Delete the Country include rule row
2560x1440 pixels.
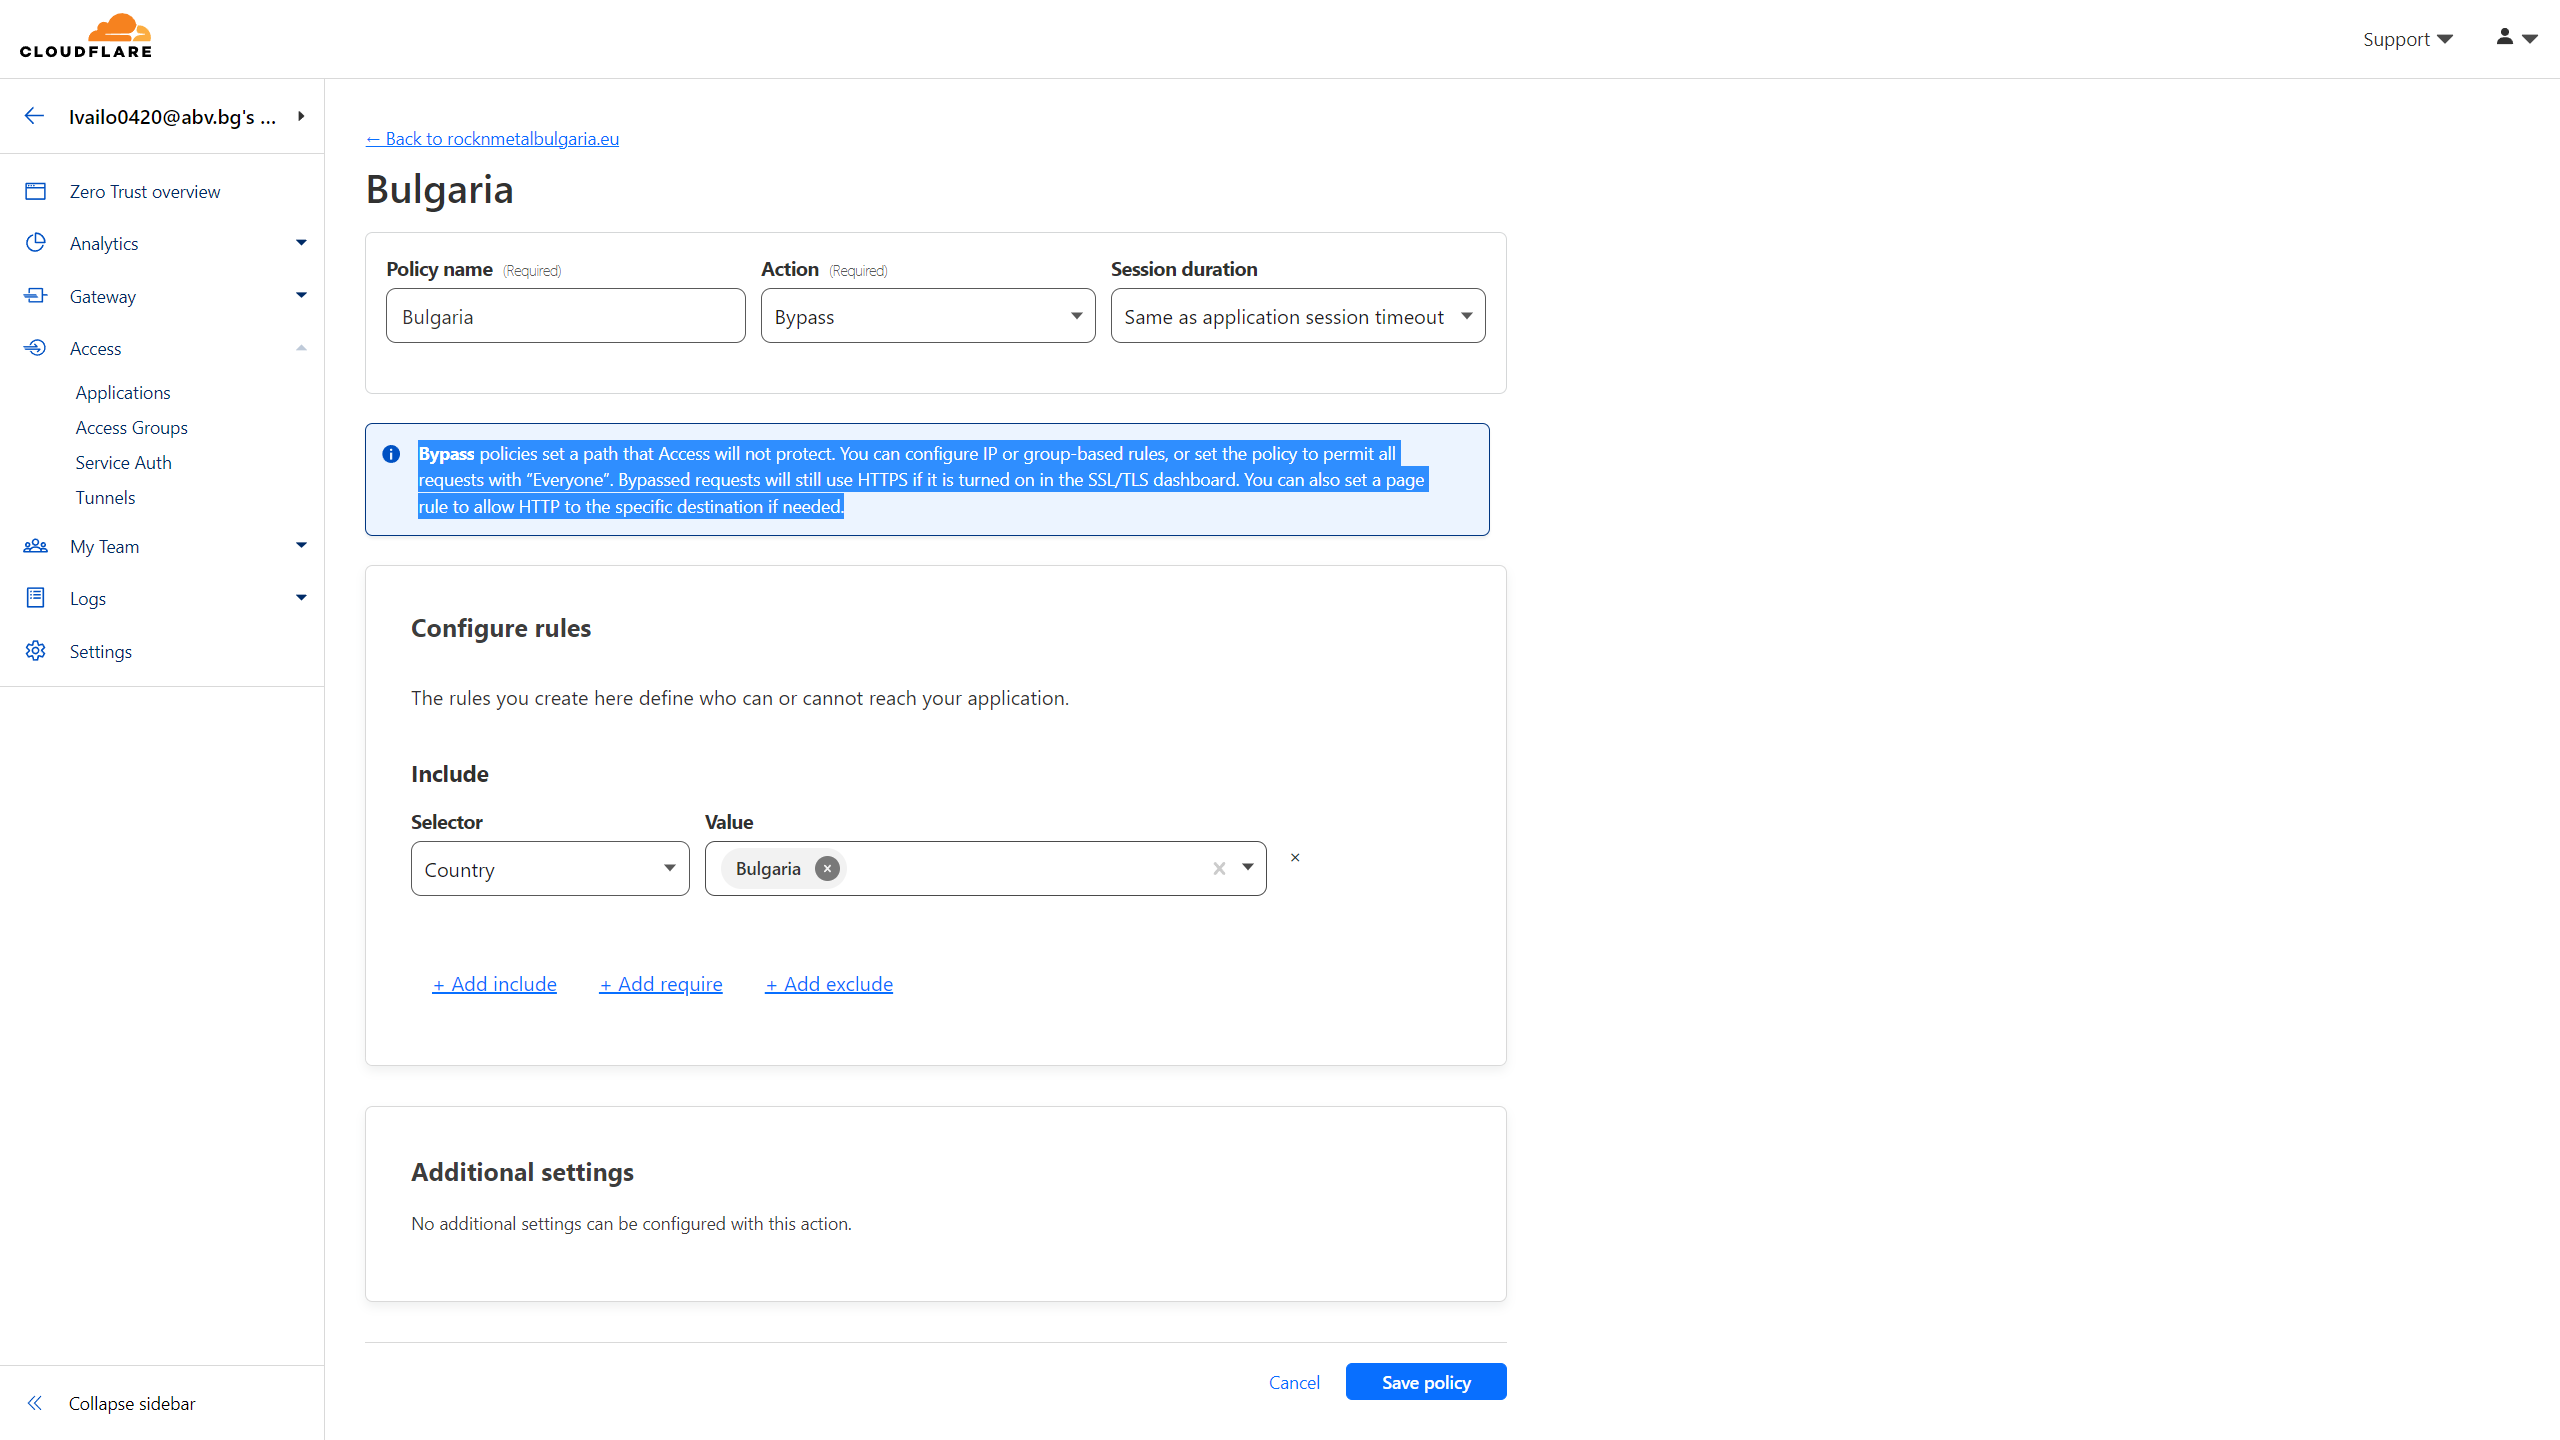point(1295,858)
